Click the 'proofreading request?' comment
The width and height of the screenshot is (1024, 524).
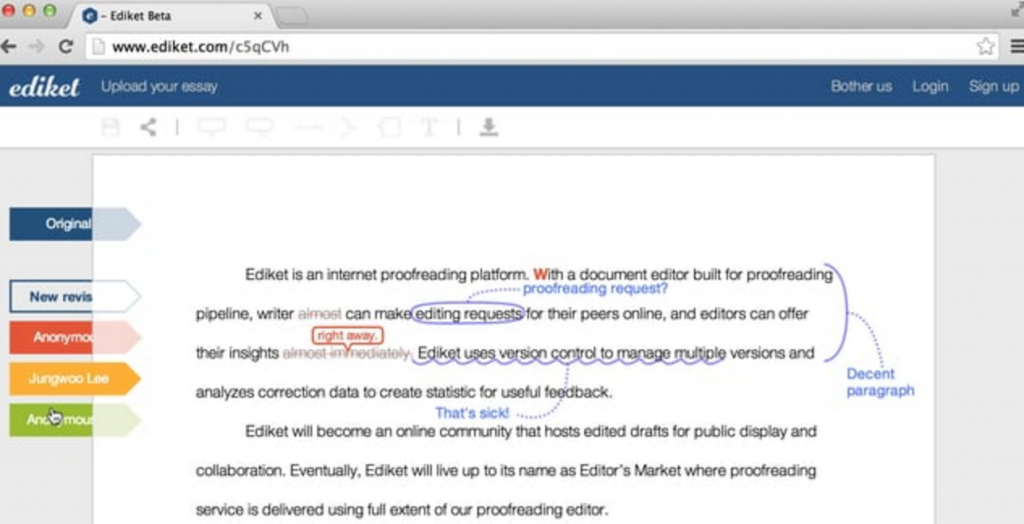(x=596, y=288)
